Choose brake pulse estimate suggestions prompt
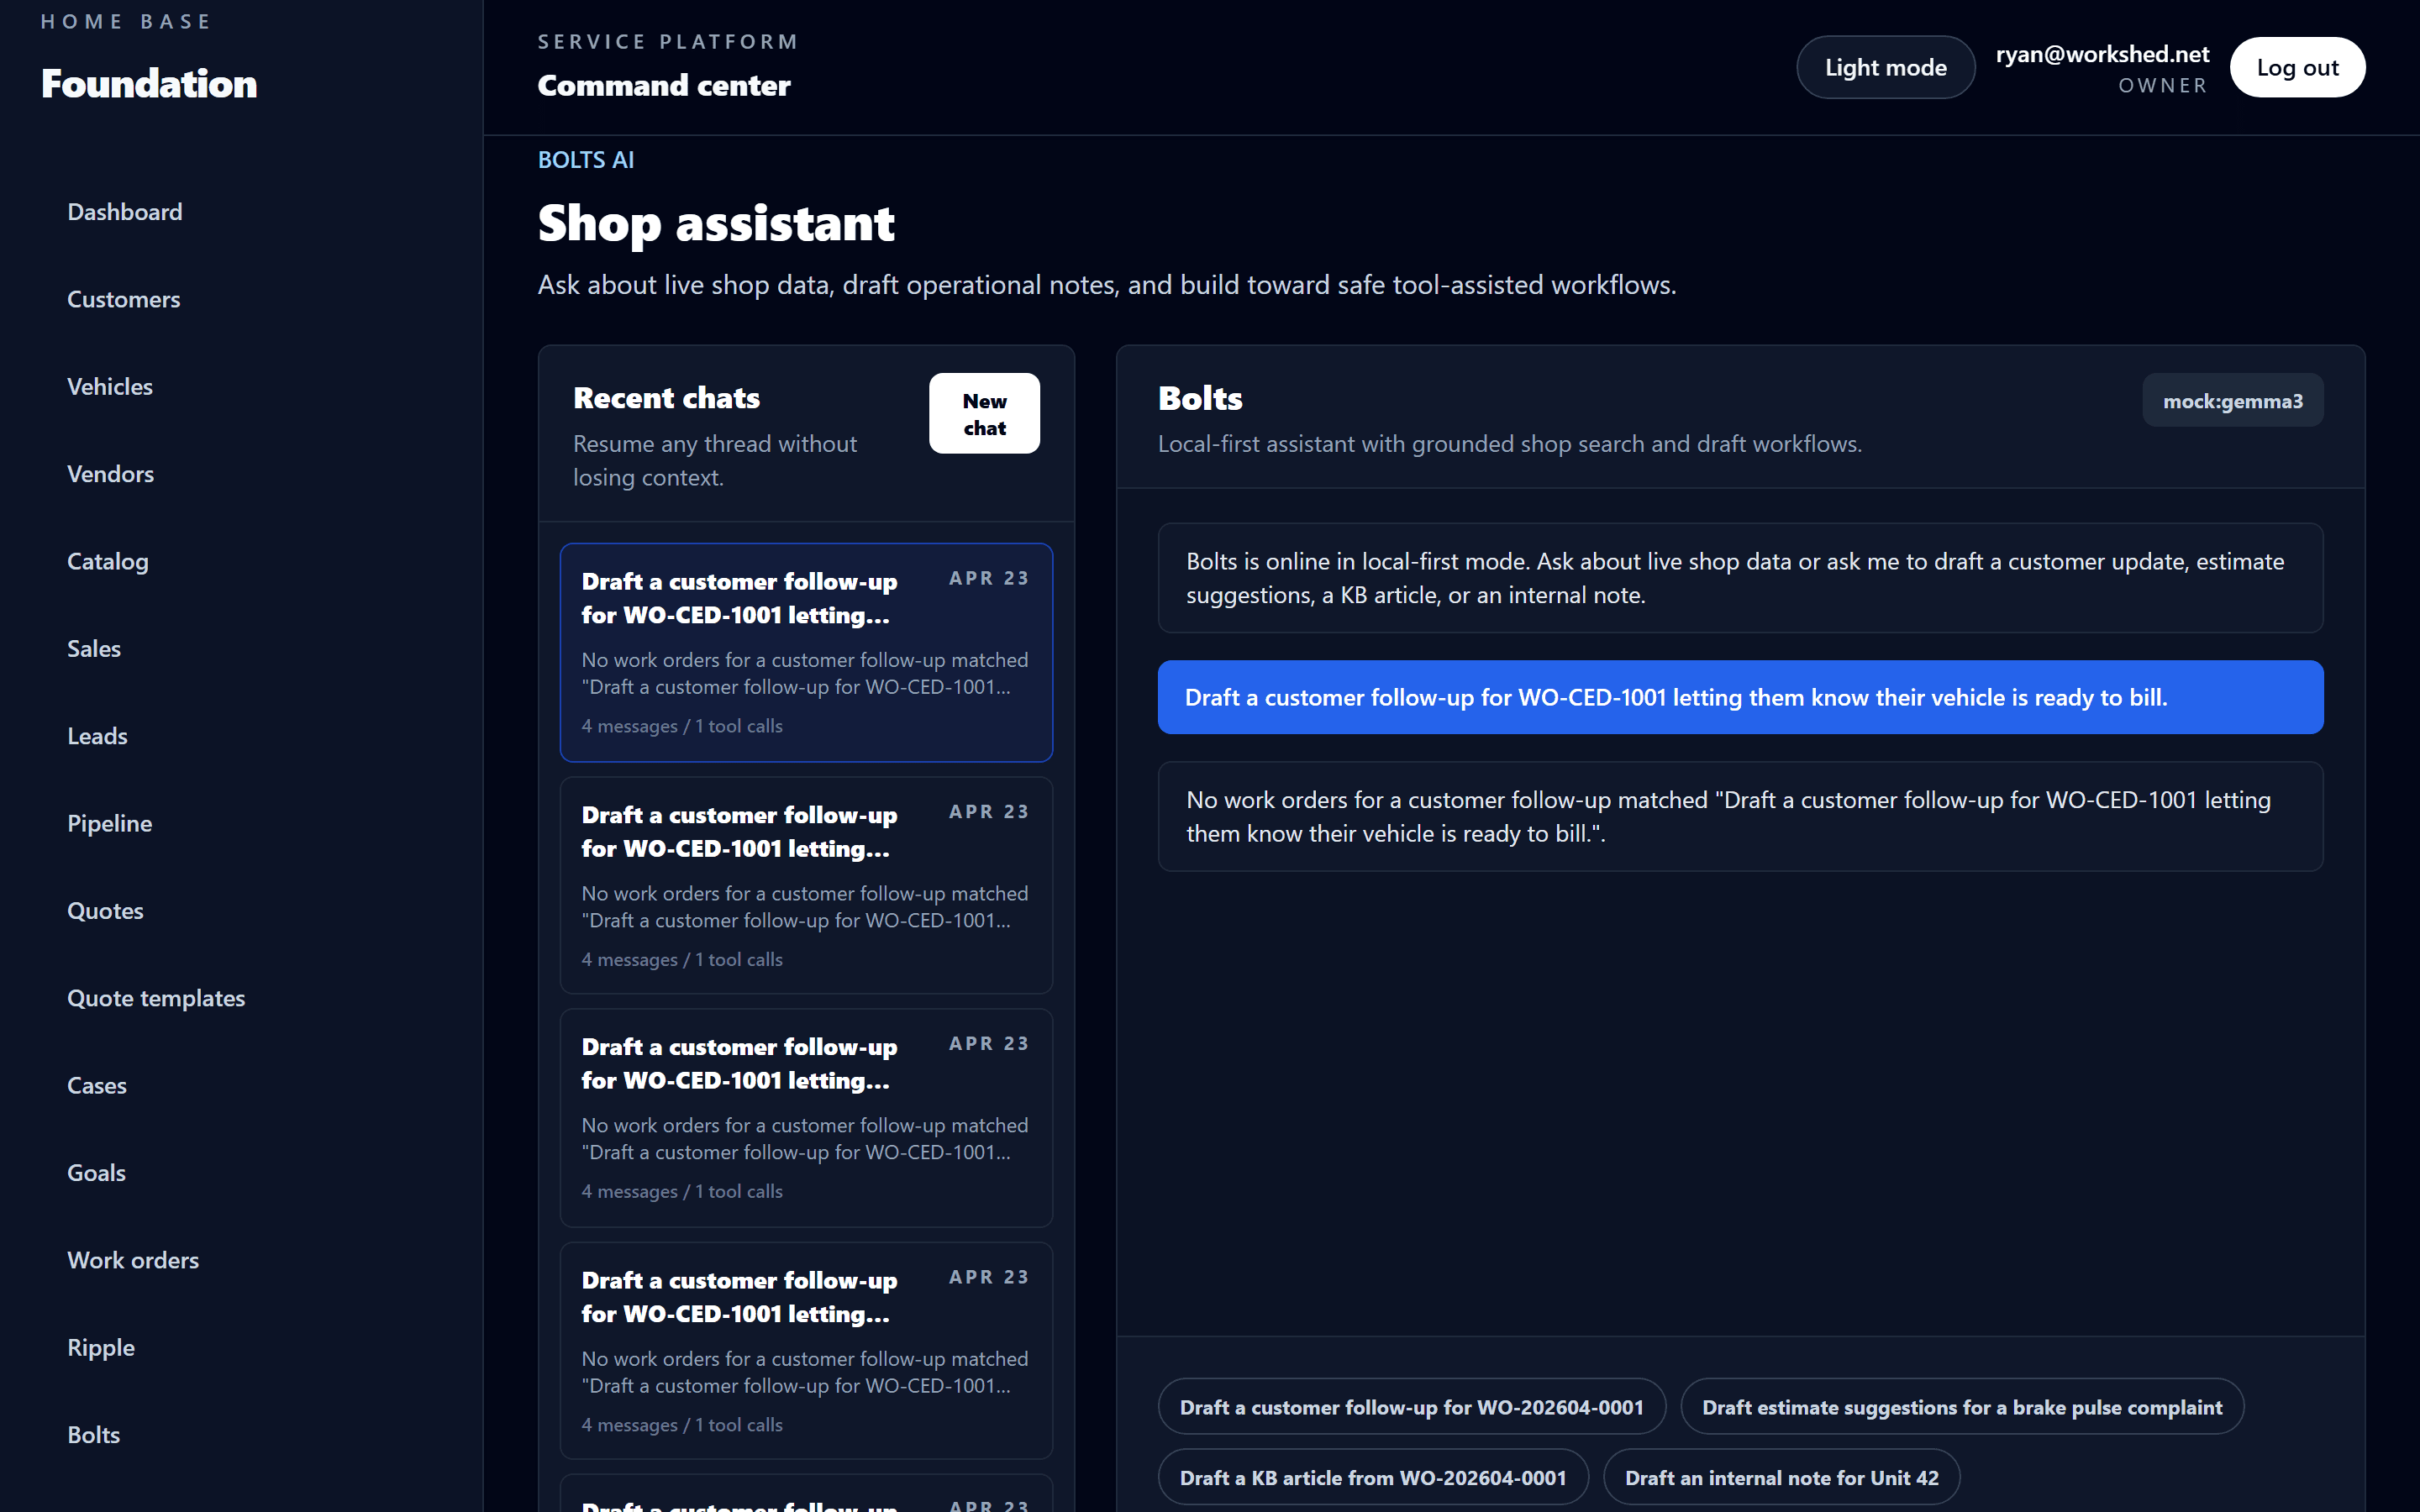 coord(1961,1406)
